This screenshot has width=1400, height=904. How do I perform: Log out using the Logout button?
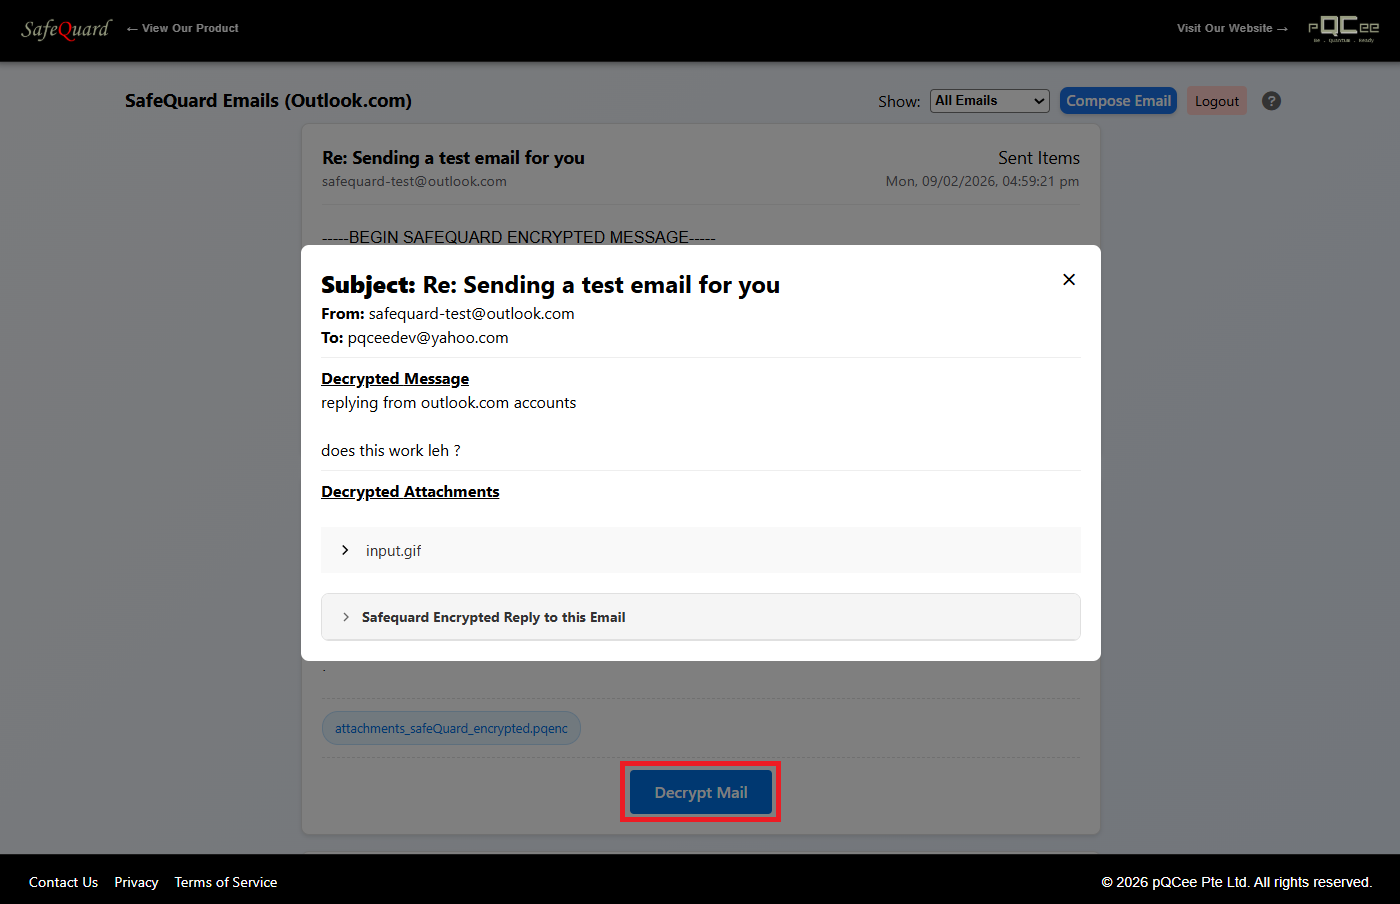[x=1216, y=101]
